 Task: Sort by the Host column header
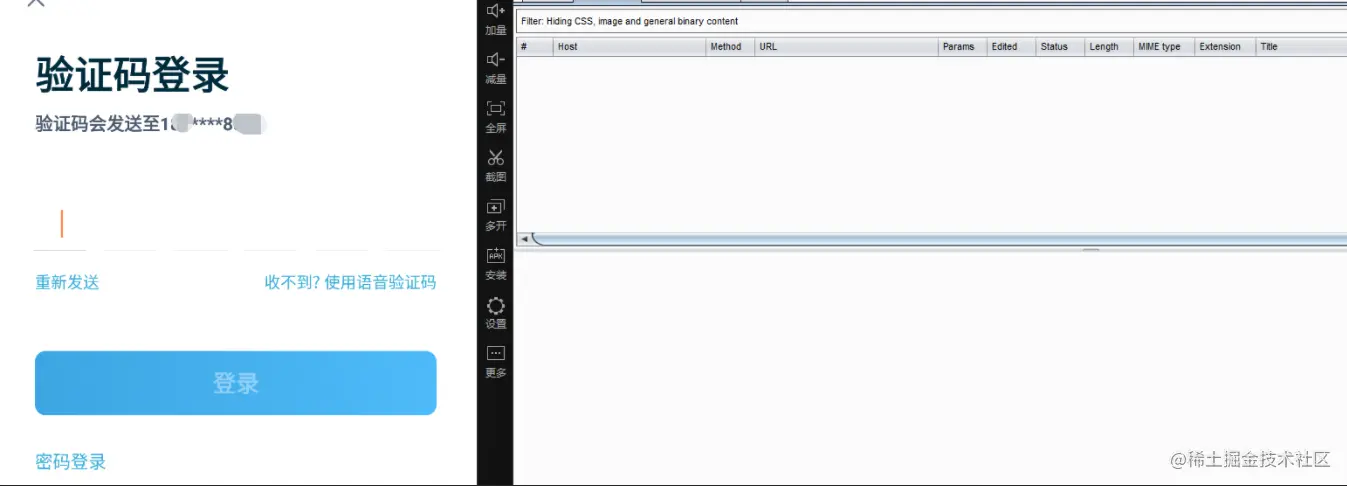point(630,47)
